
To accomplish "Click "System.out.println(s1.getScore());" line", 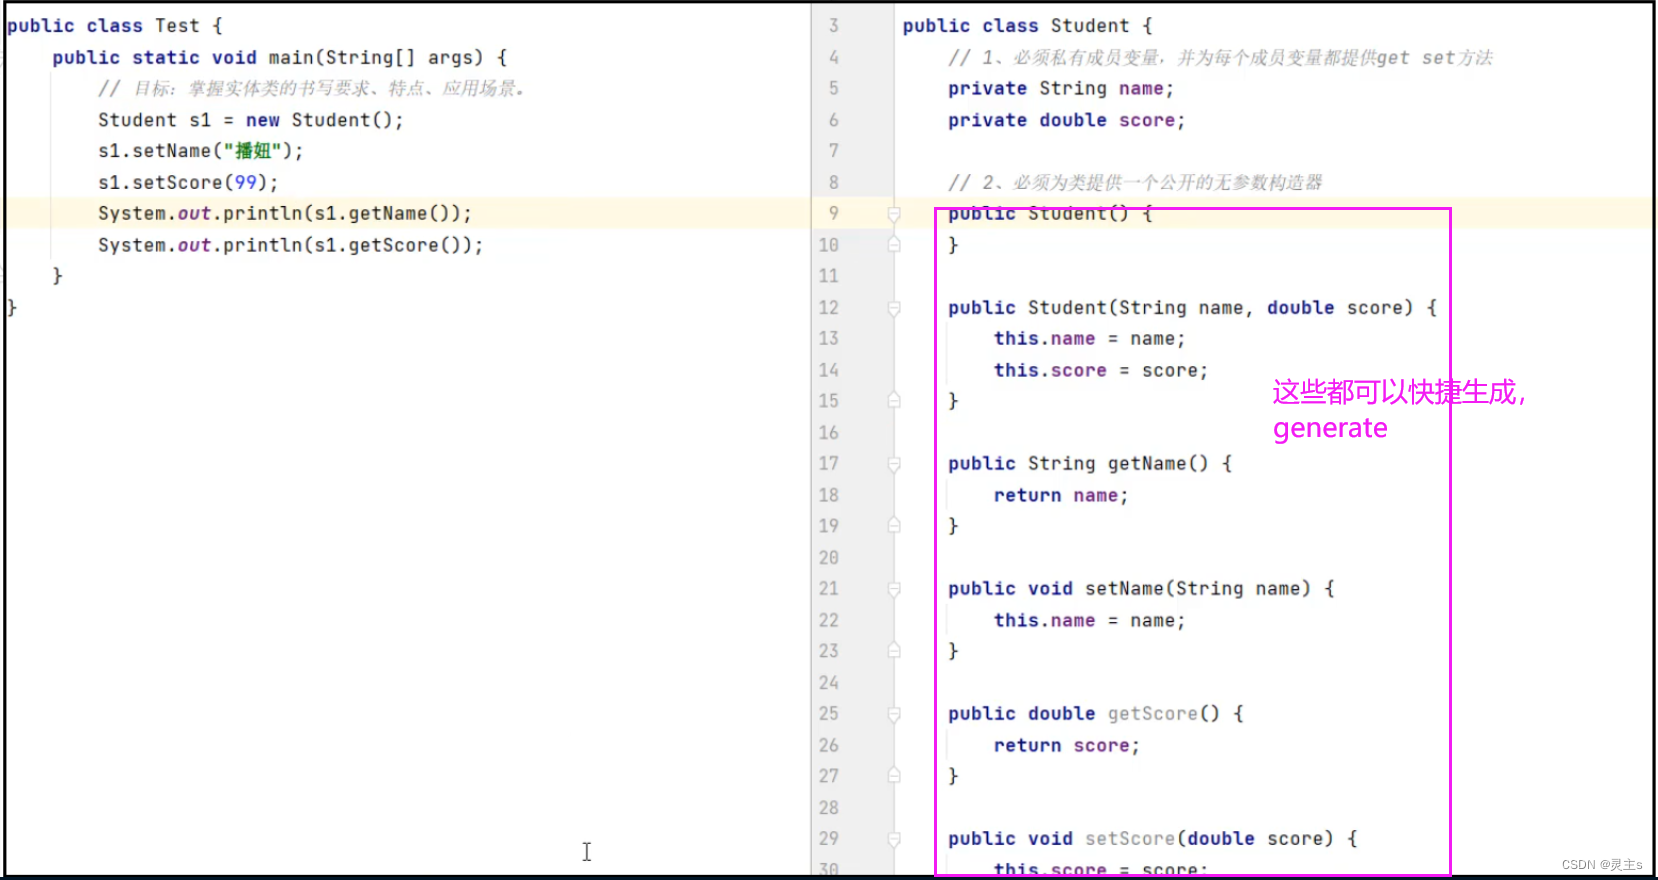I will click(290, 245).
